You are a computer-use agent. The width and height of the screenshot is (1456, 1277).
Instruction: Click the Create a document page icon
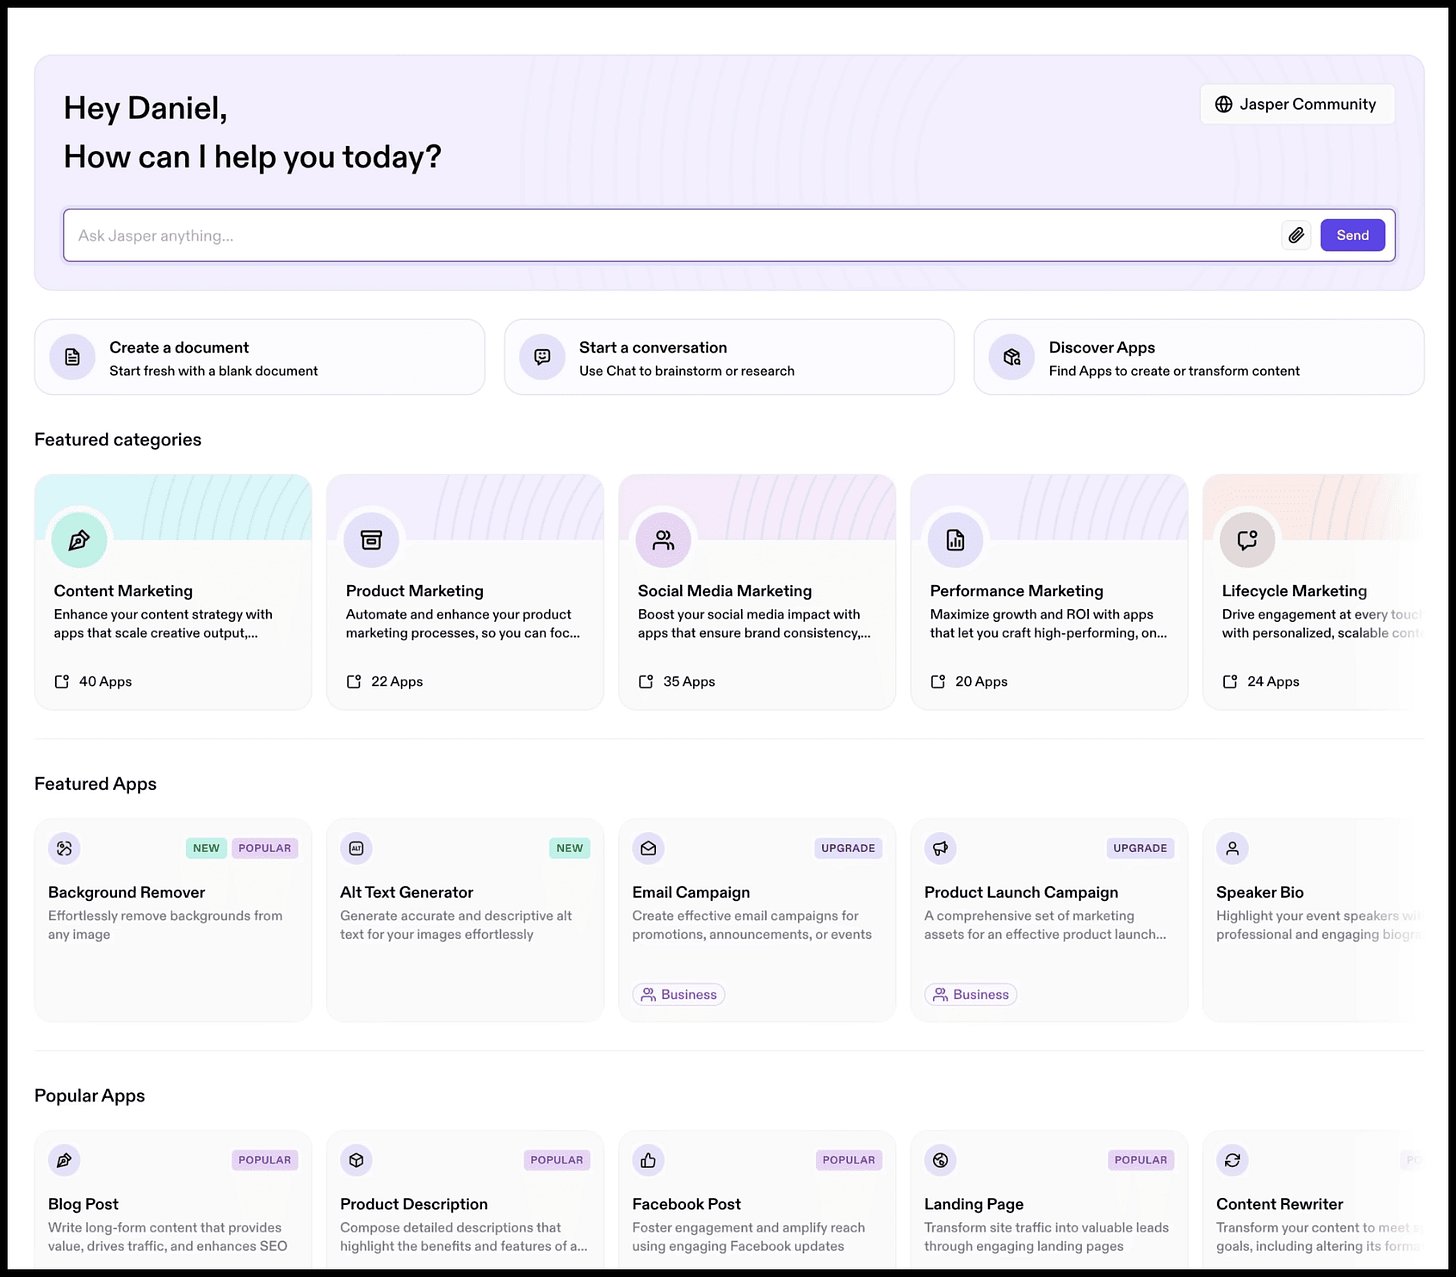pos(73,357)
